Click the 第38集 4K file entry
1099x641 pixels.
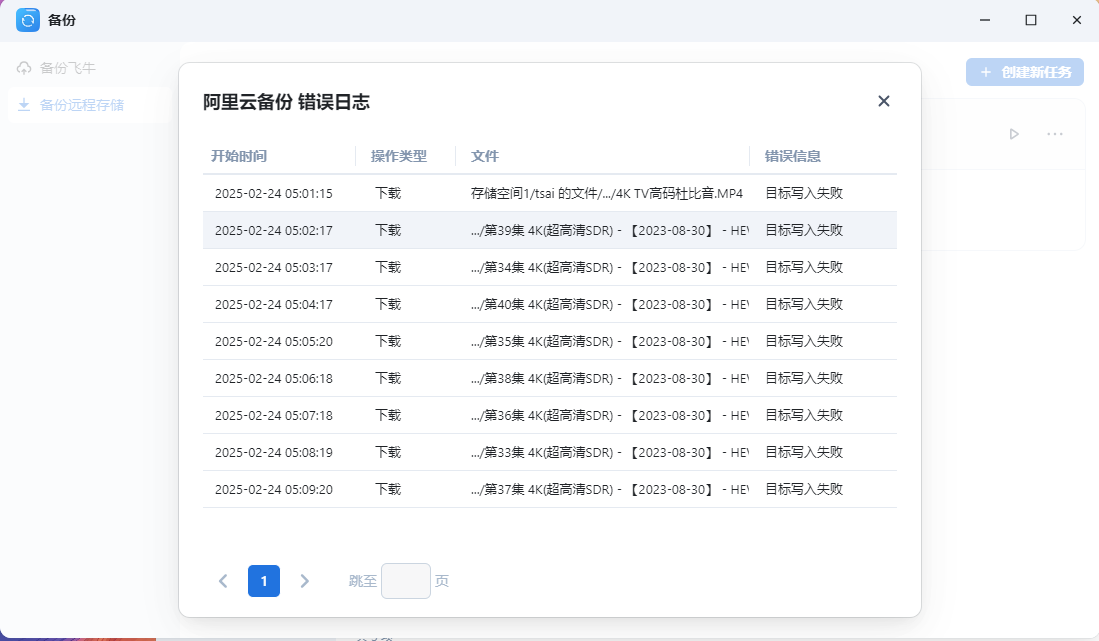[x=609, y=379]
